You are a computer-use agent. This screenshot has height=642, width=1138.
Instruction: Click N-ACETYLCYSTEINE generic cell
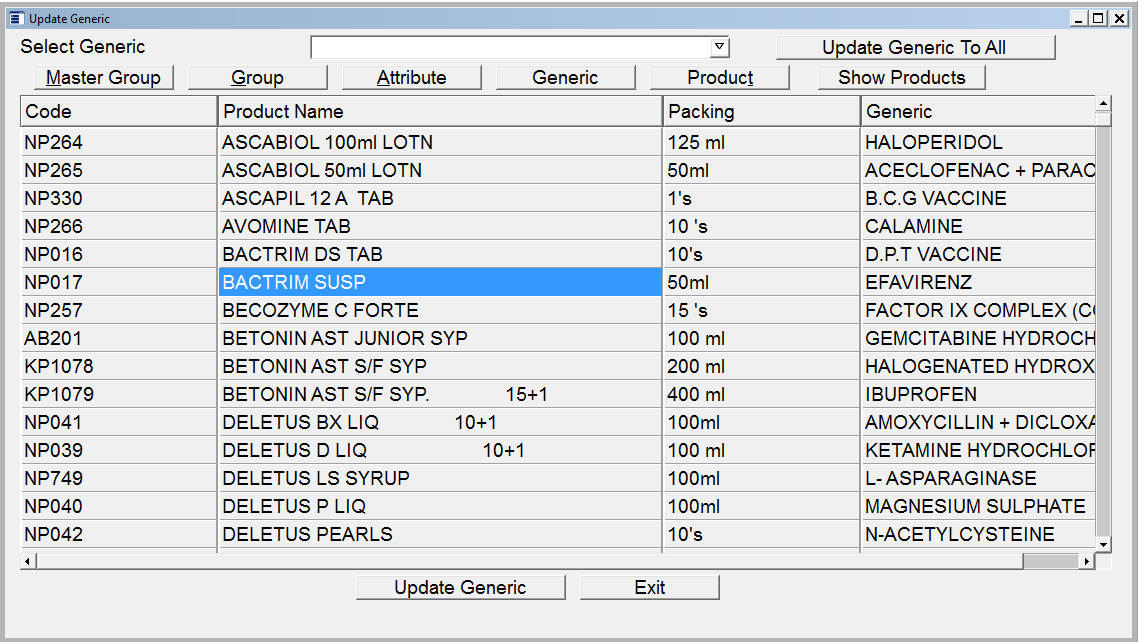[978, 534]
